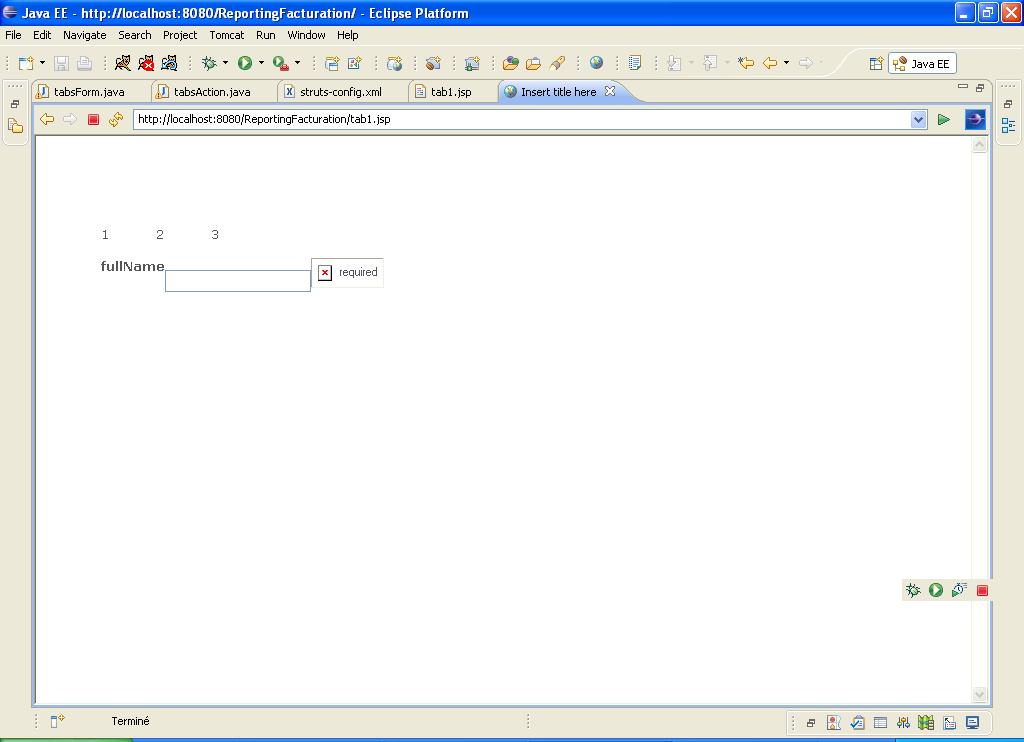Click the External Tools run icon

coord(281,63)
